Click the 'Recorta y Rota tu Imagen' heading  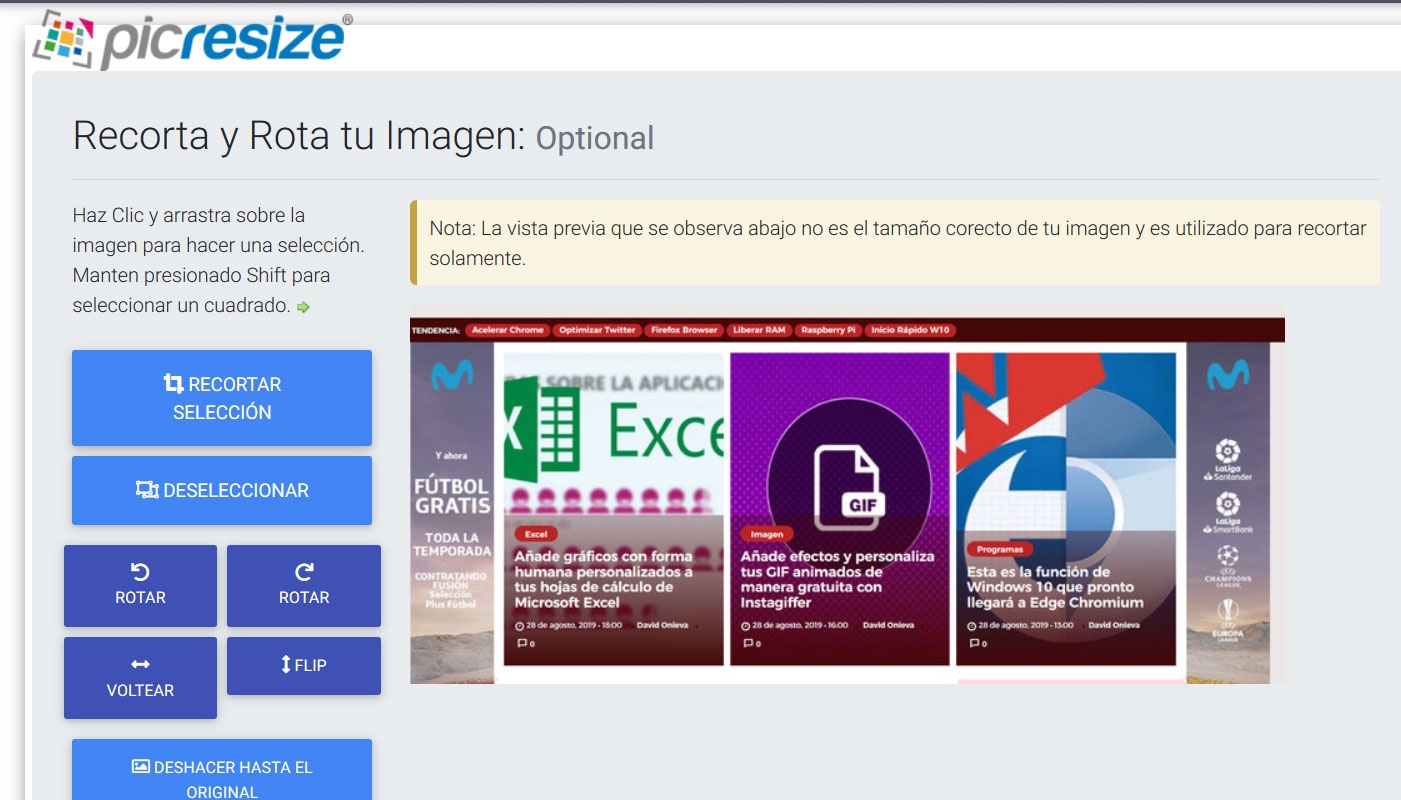(299, 135)
